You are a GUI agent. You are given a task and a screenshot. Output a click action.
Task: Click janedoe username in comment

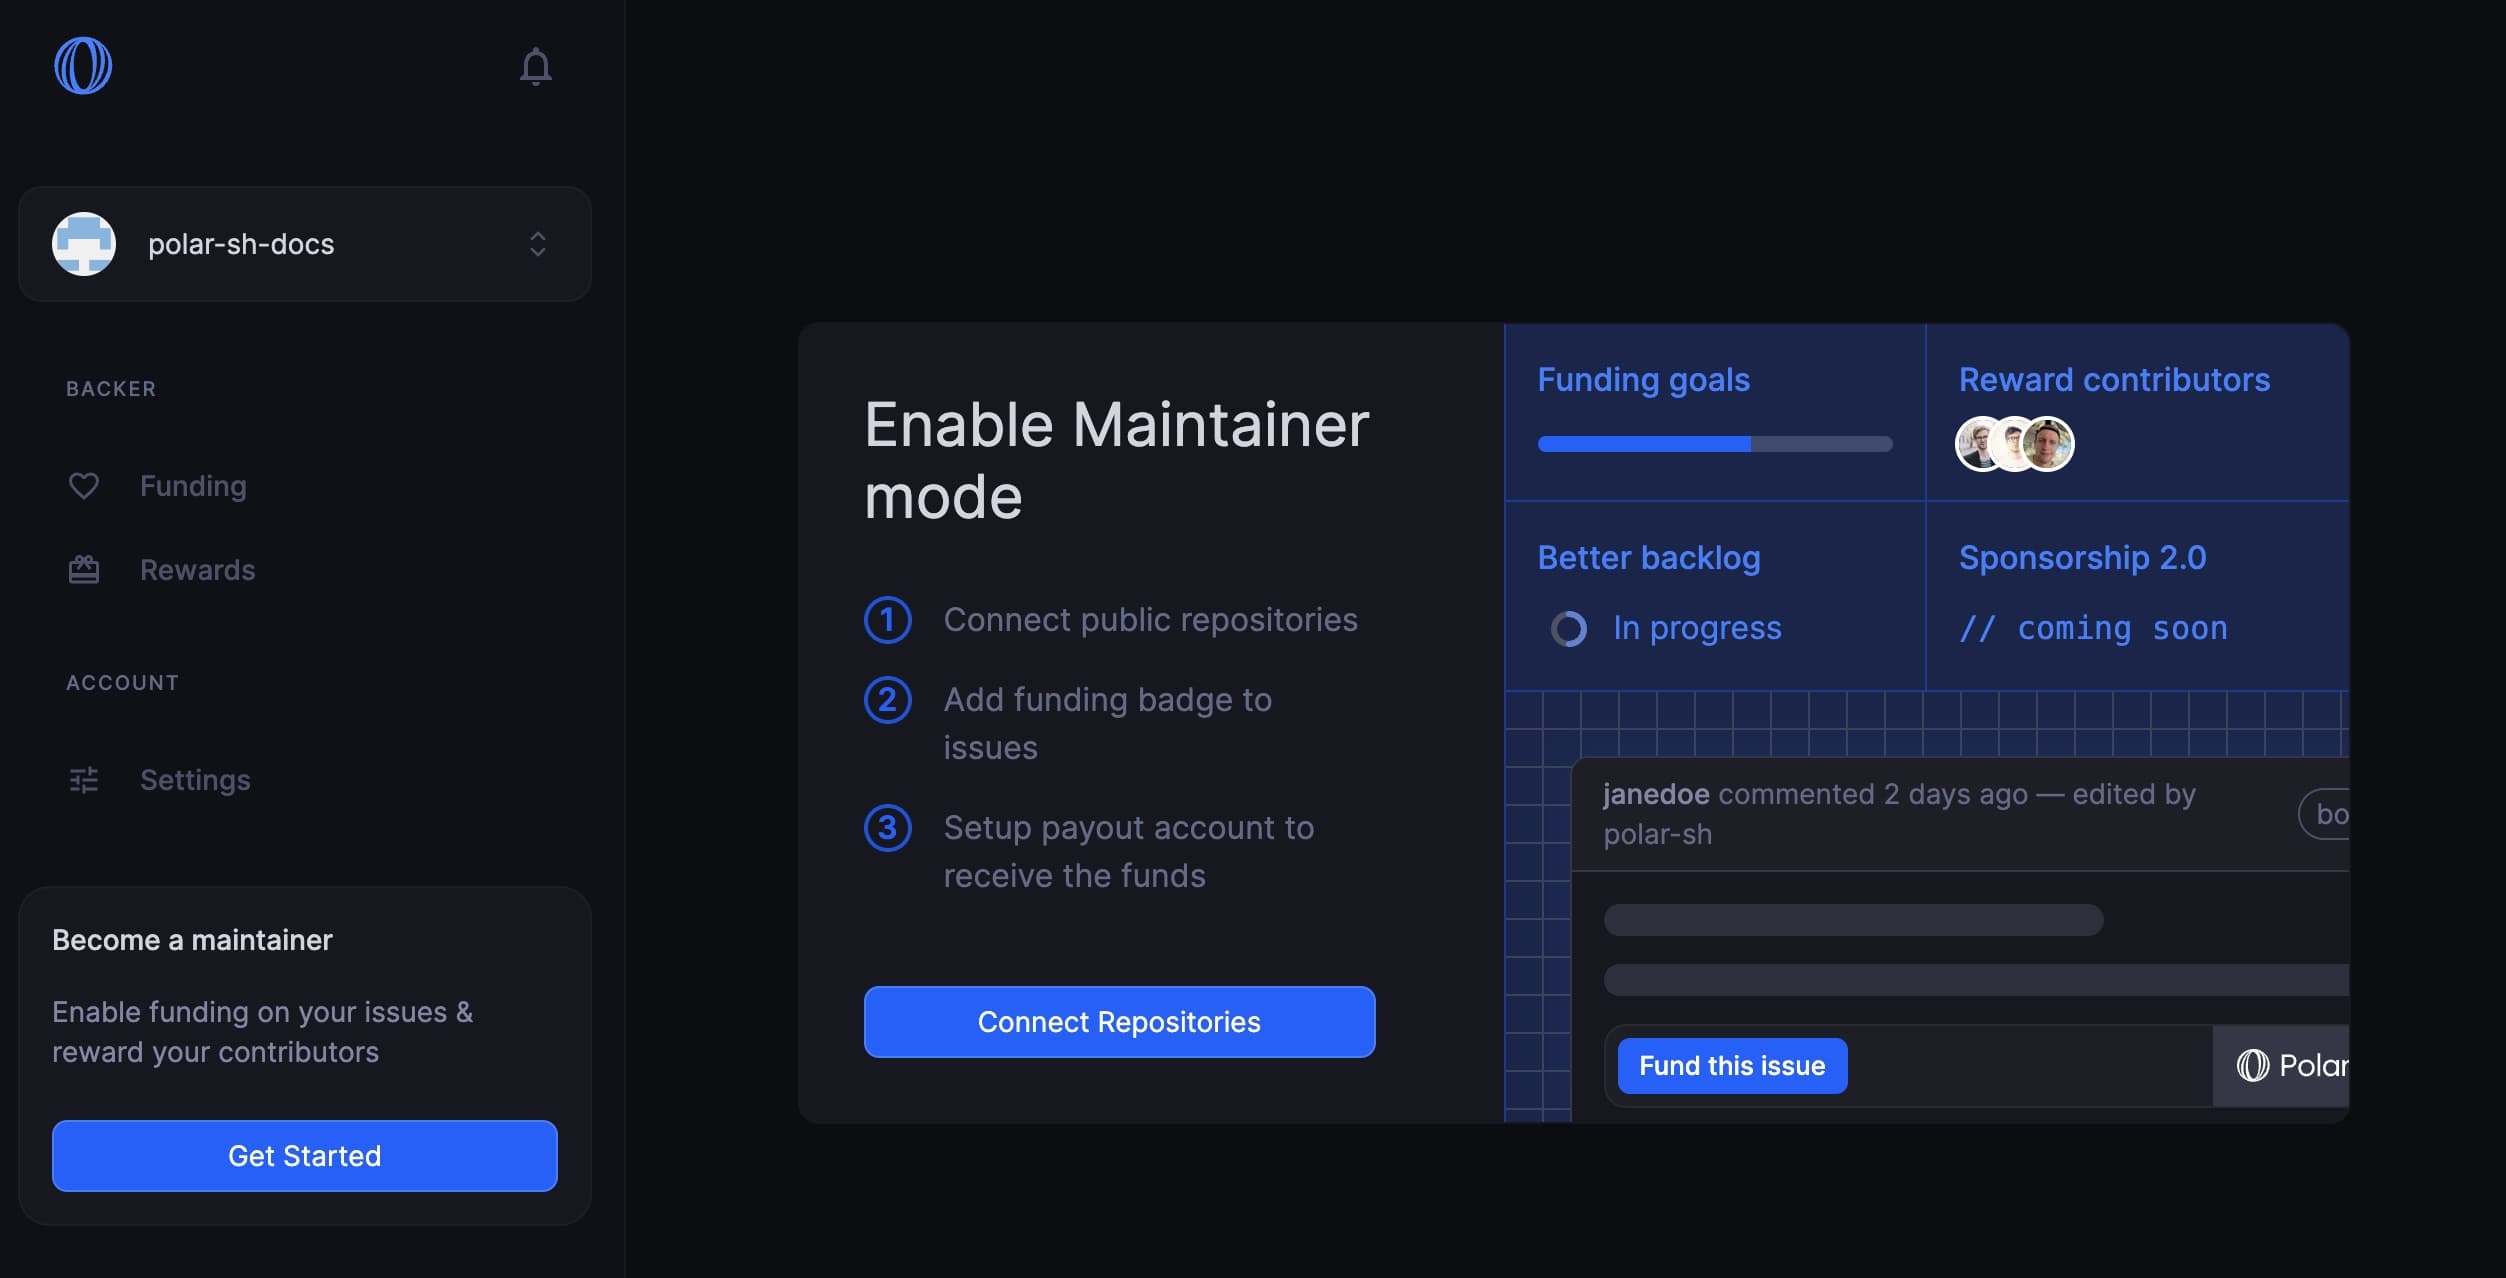[x=1656, y=794]
